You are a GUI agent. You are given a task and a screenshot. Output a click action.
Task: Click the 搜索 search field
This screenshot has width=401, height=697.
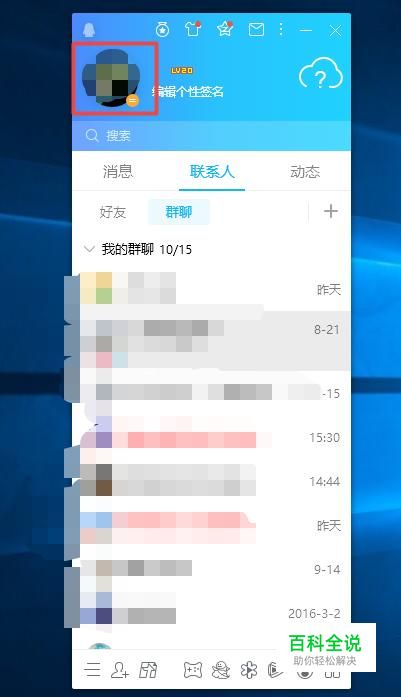click(212, 136)
